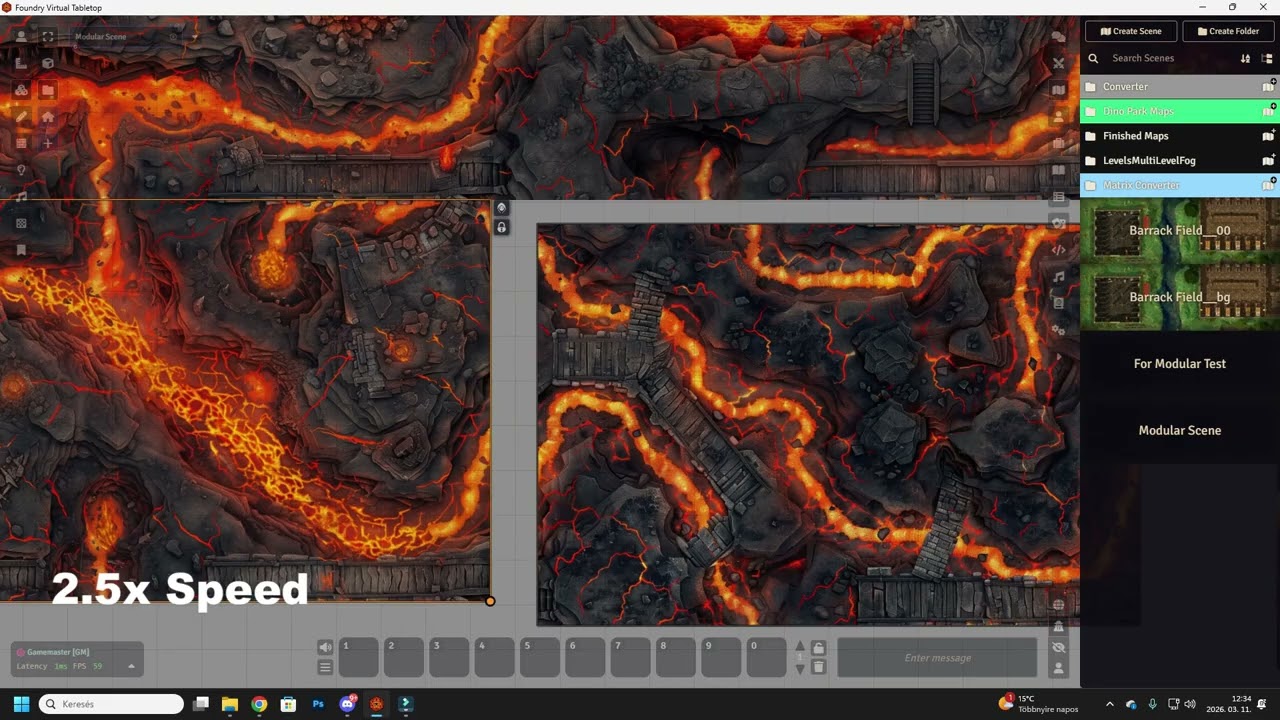Screen dimensions: 1280x720
Task: Create a scene in Matrix Converter folder
Action: (x=1268, y=184)
